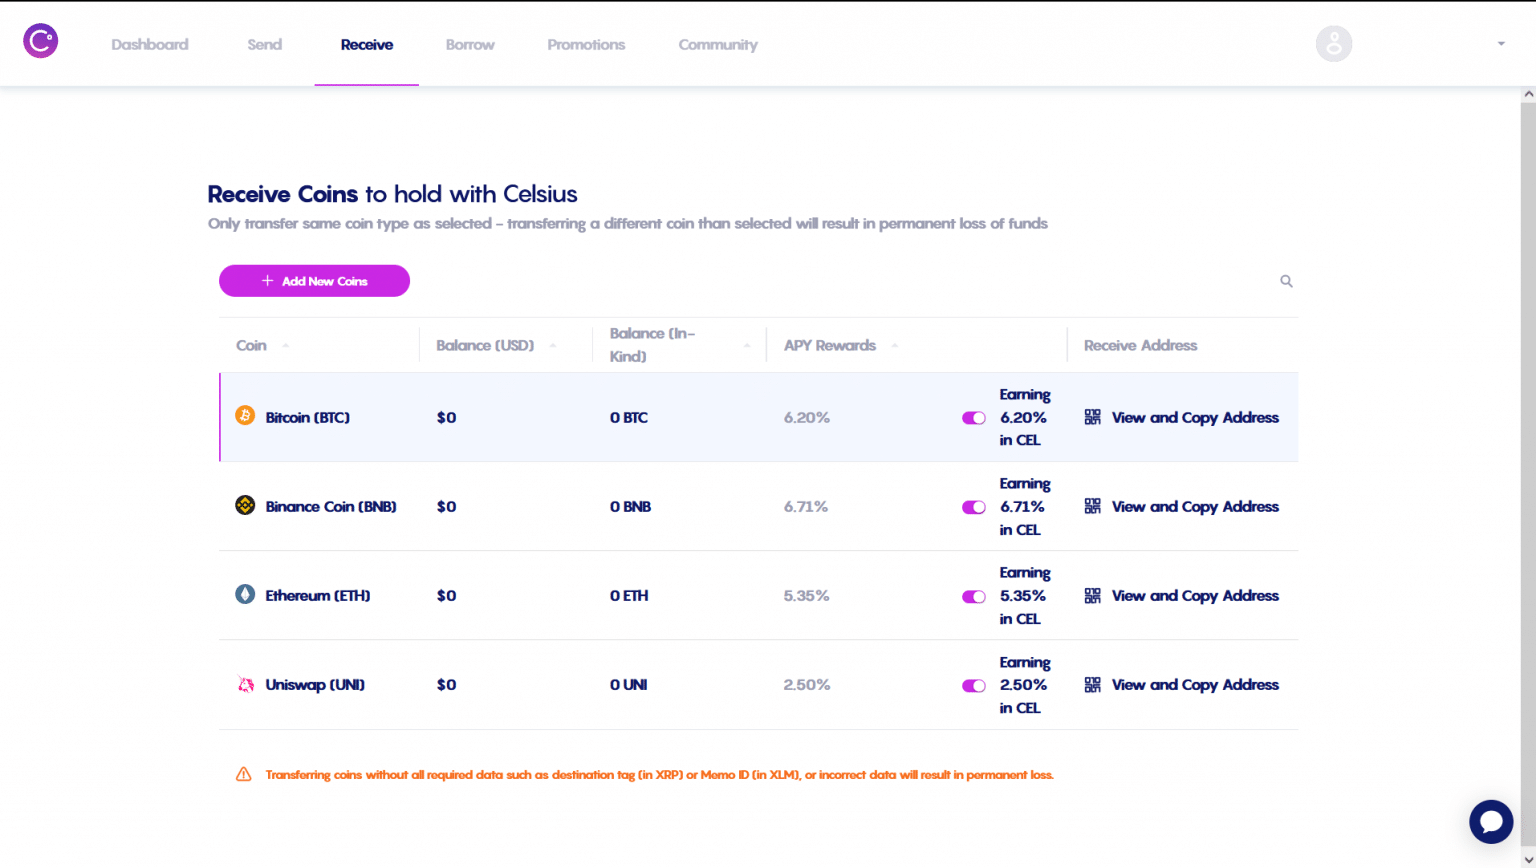Click the 0 BTC balance cell

pos(629,417)
